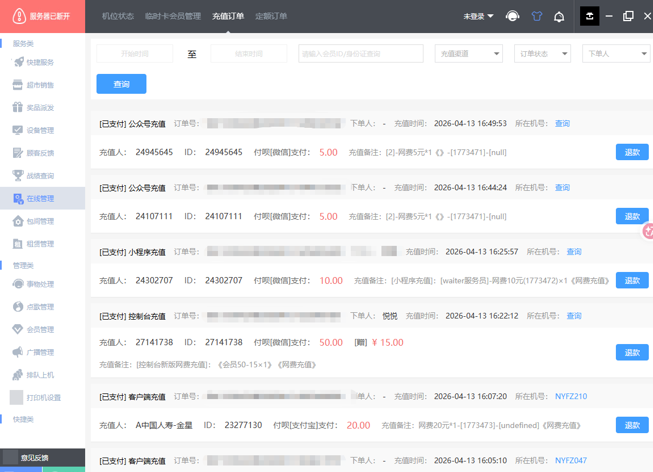Click the 开始时间 date field

135,54
